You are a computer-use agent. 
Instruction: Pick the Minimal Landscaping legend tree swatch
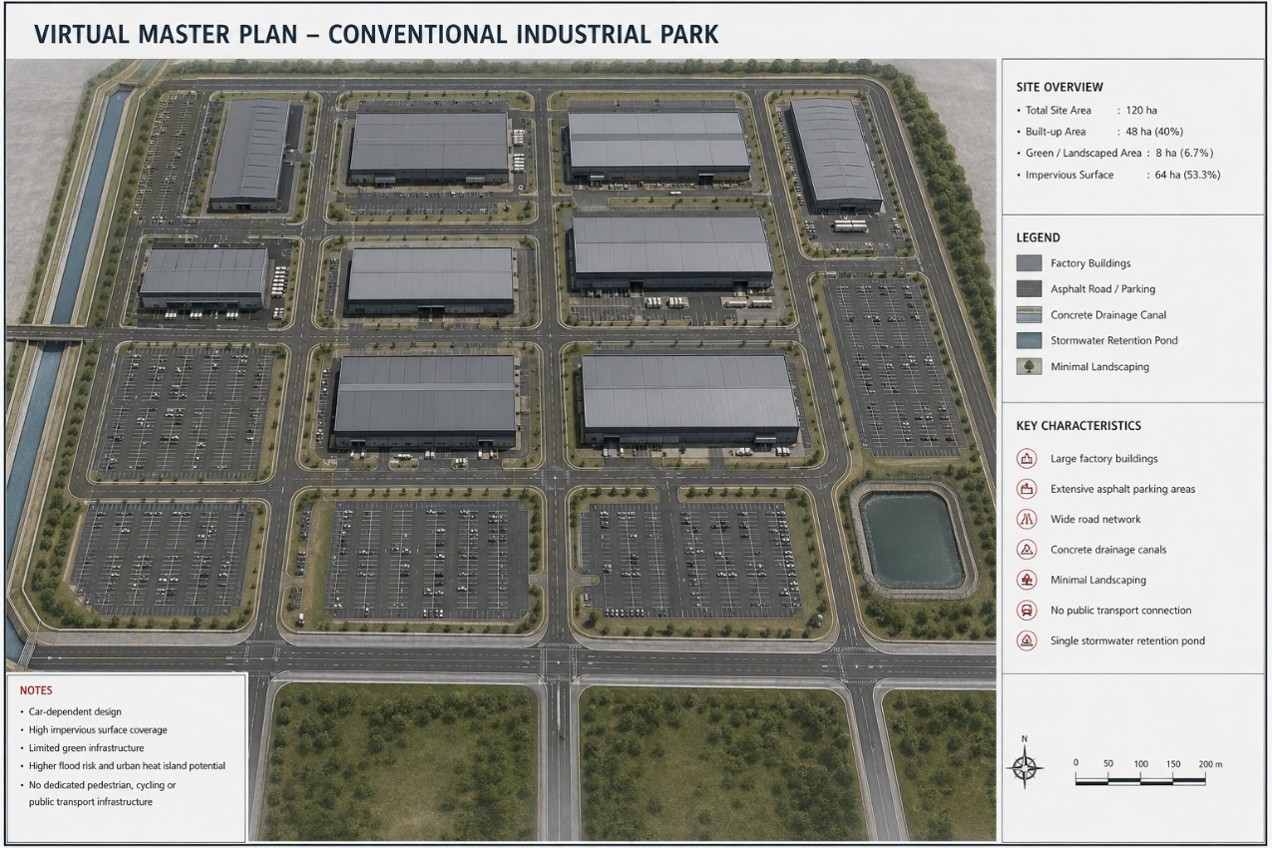(1028, 366)
